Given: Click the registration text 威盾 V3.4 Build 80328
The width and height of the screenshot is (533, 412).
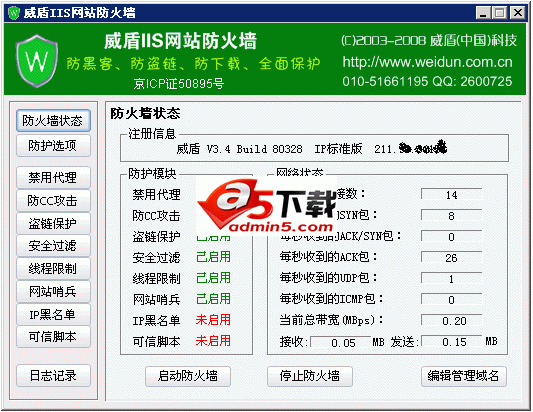Looking at the screenshot, I should click(239, 149).
